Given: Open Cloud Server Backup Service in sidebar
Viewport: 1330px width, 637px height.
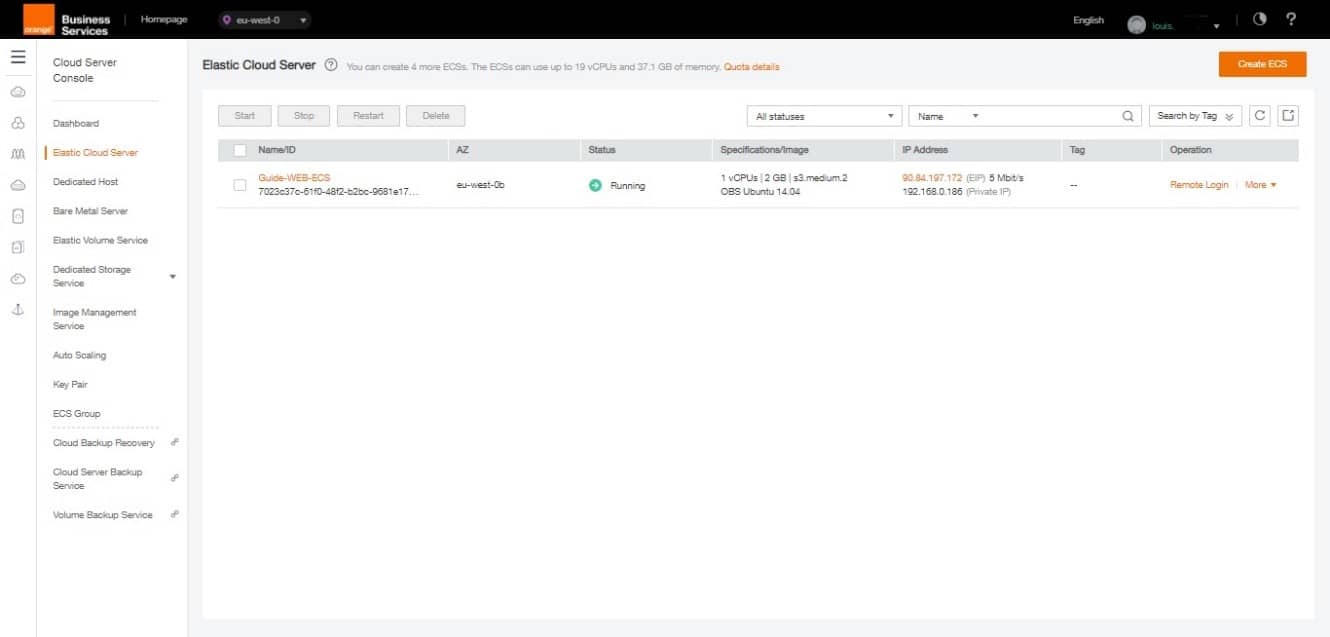Looking at the screenshot, I should 98,478.
